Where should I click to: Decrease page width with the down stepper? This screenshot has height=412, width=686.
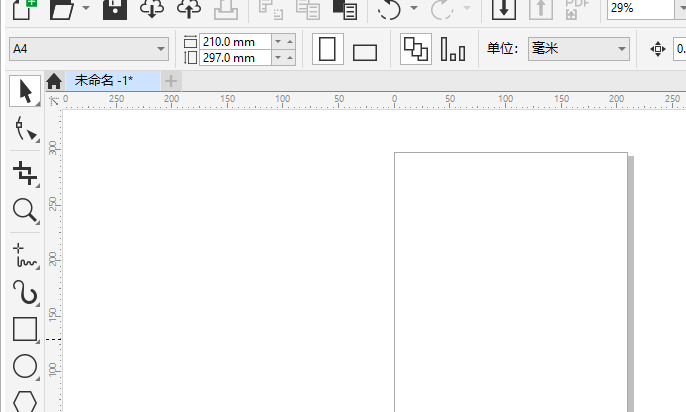click(x=278, y=42)
